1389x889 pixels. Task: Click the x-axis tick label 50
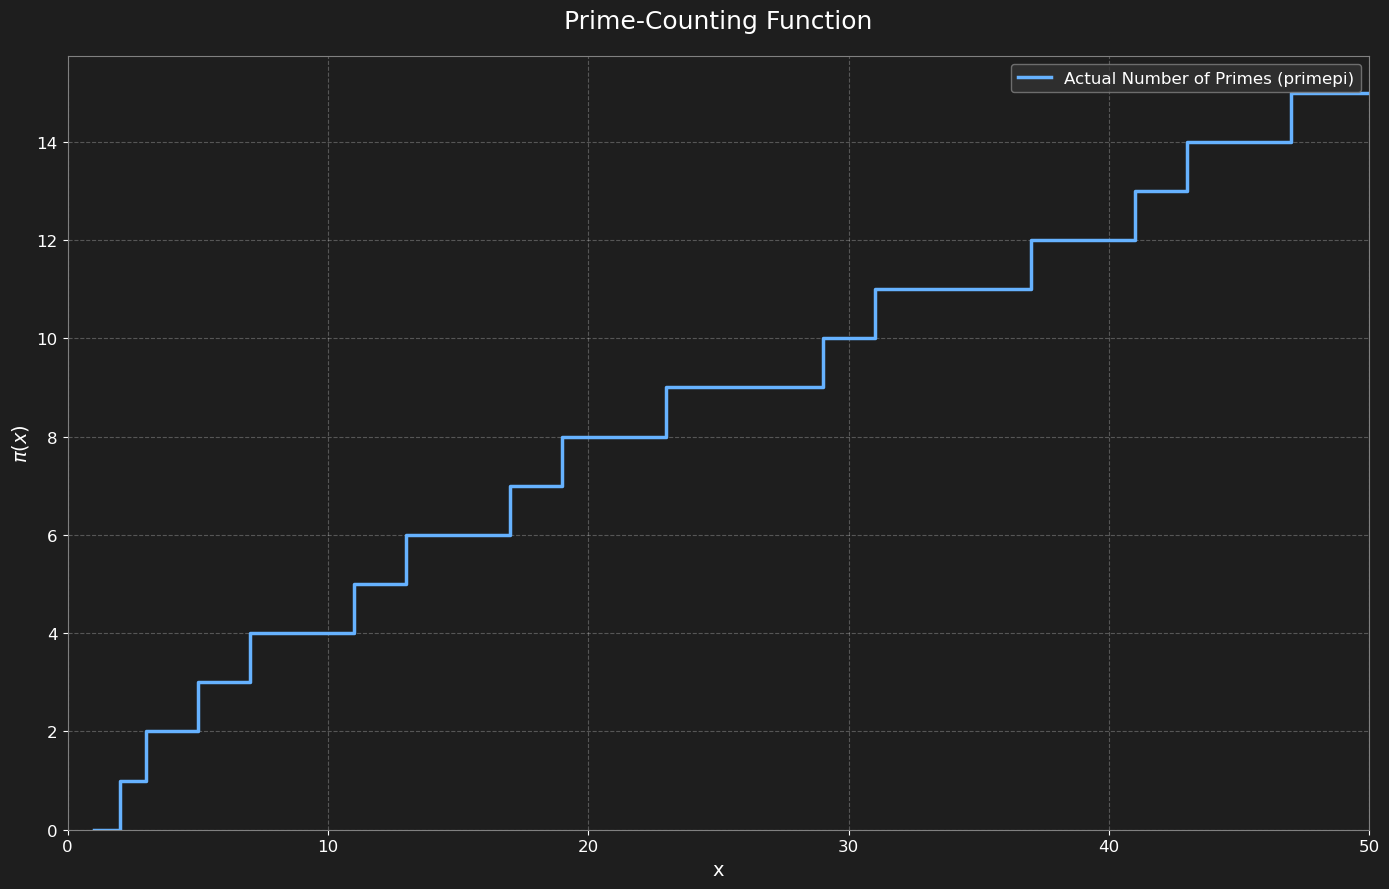(x=1369, y=846)
